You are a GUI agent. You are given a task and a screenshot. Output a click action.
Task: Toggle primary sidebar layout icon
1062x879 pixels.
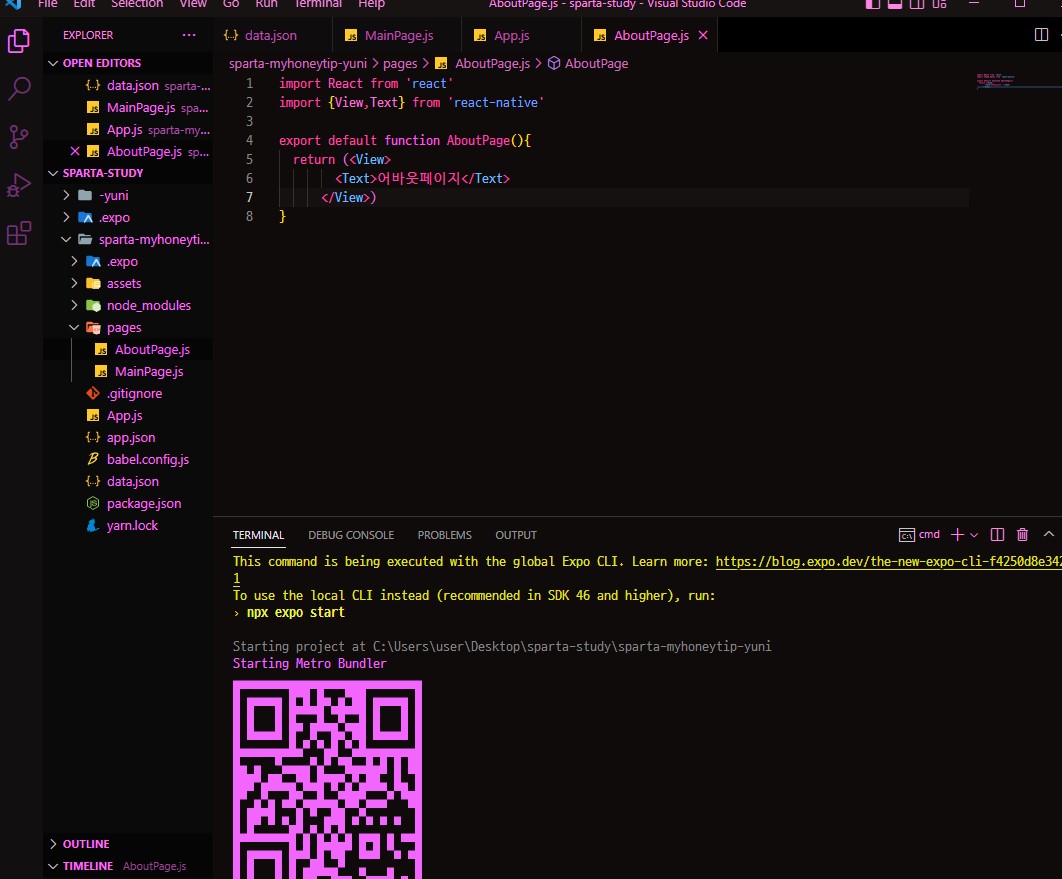pyautogui.click(x=873, y=4)
